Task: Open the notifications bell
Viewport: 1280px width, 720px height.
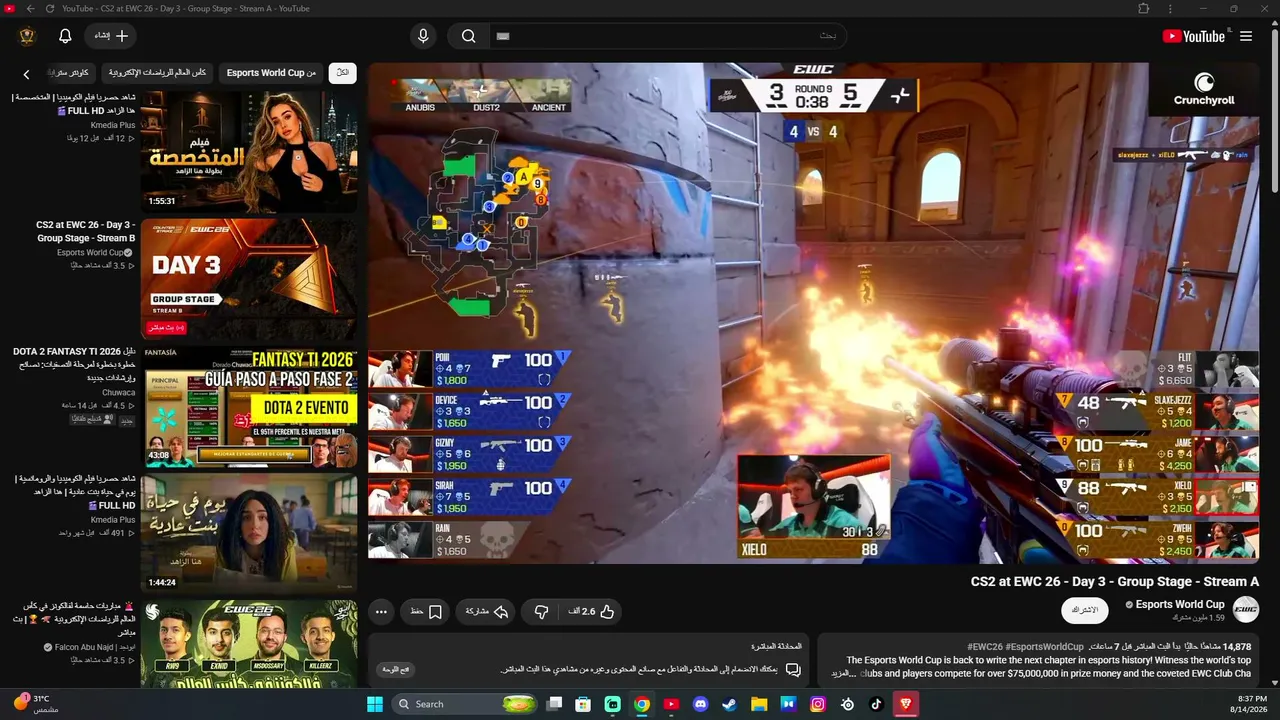Action: [x=65, y=36]
